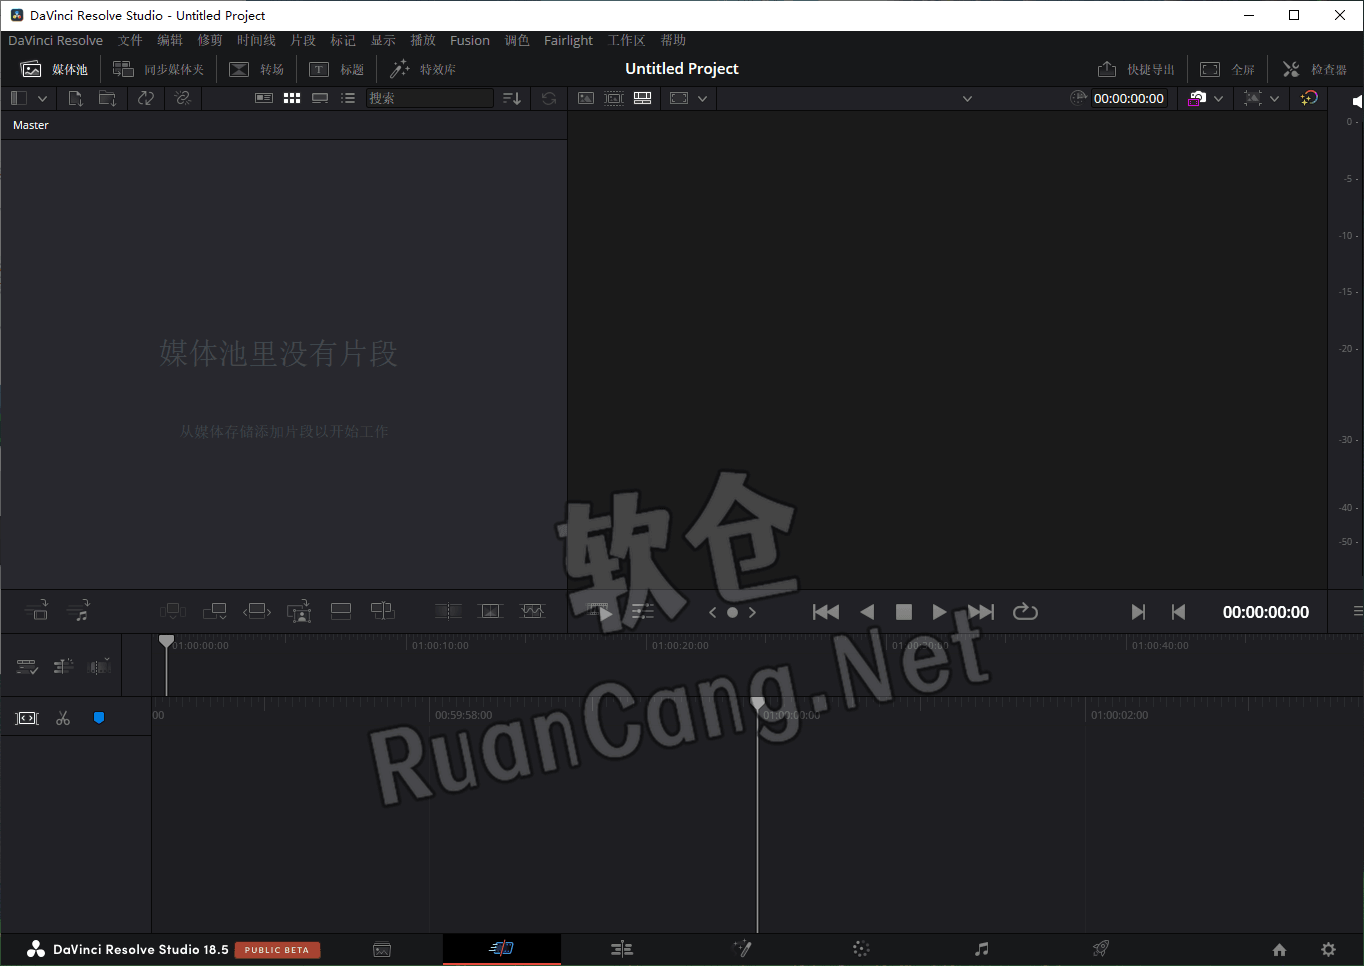Click the import media folder icon
This screenshot has width=1364, height=966.
point(107,98)
